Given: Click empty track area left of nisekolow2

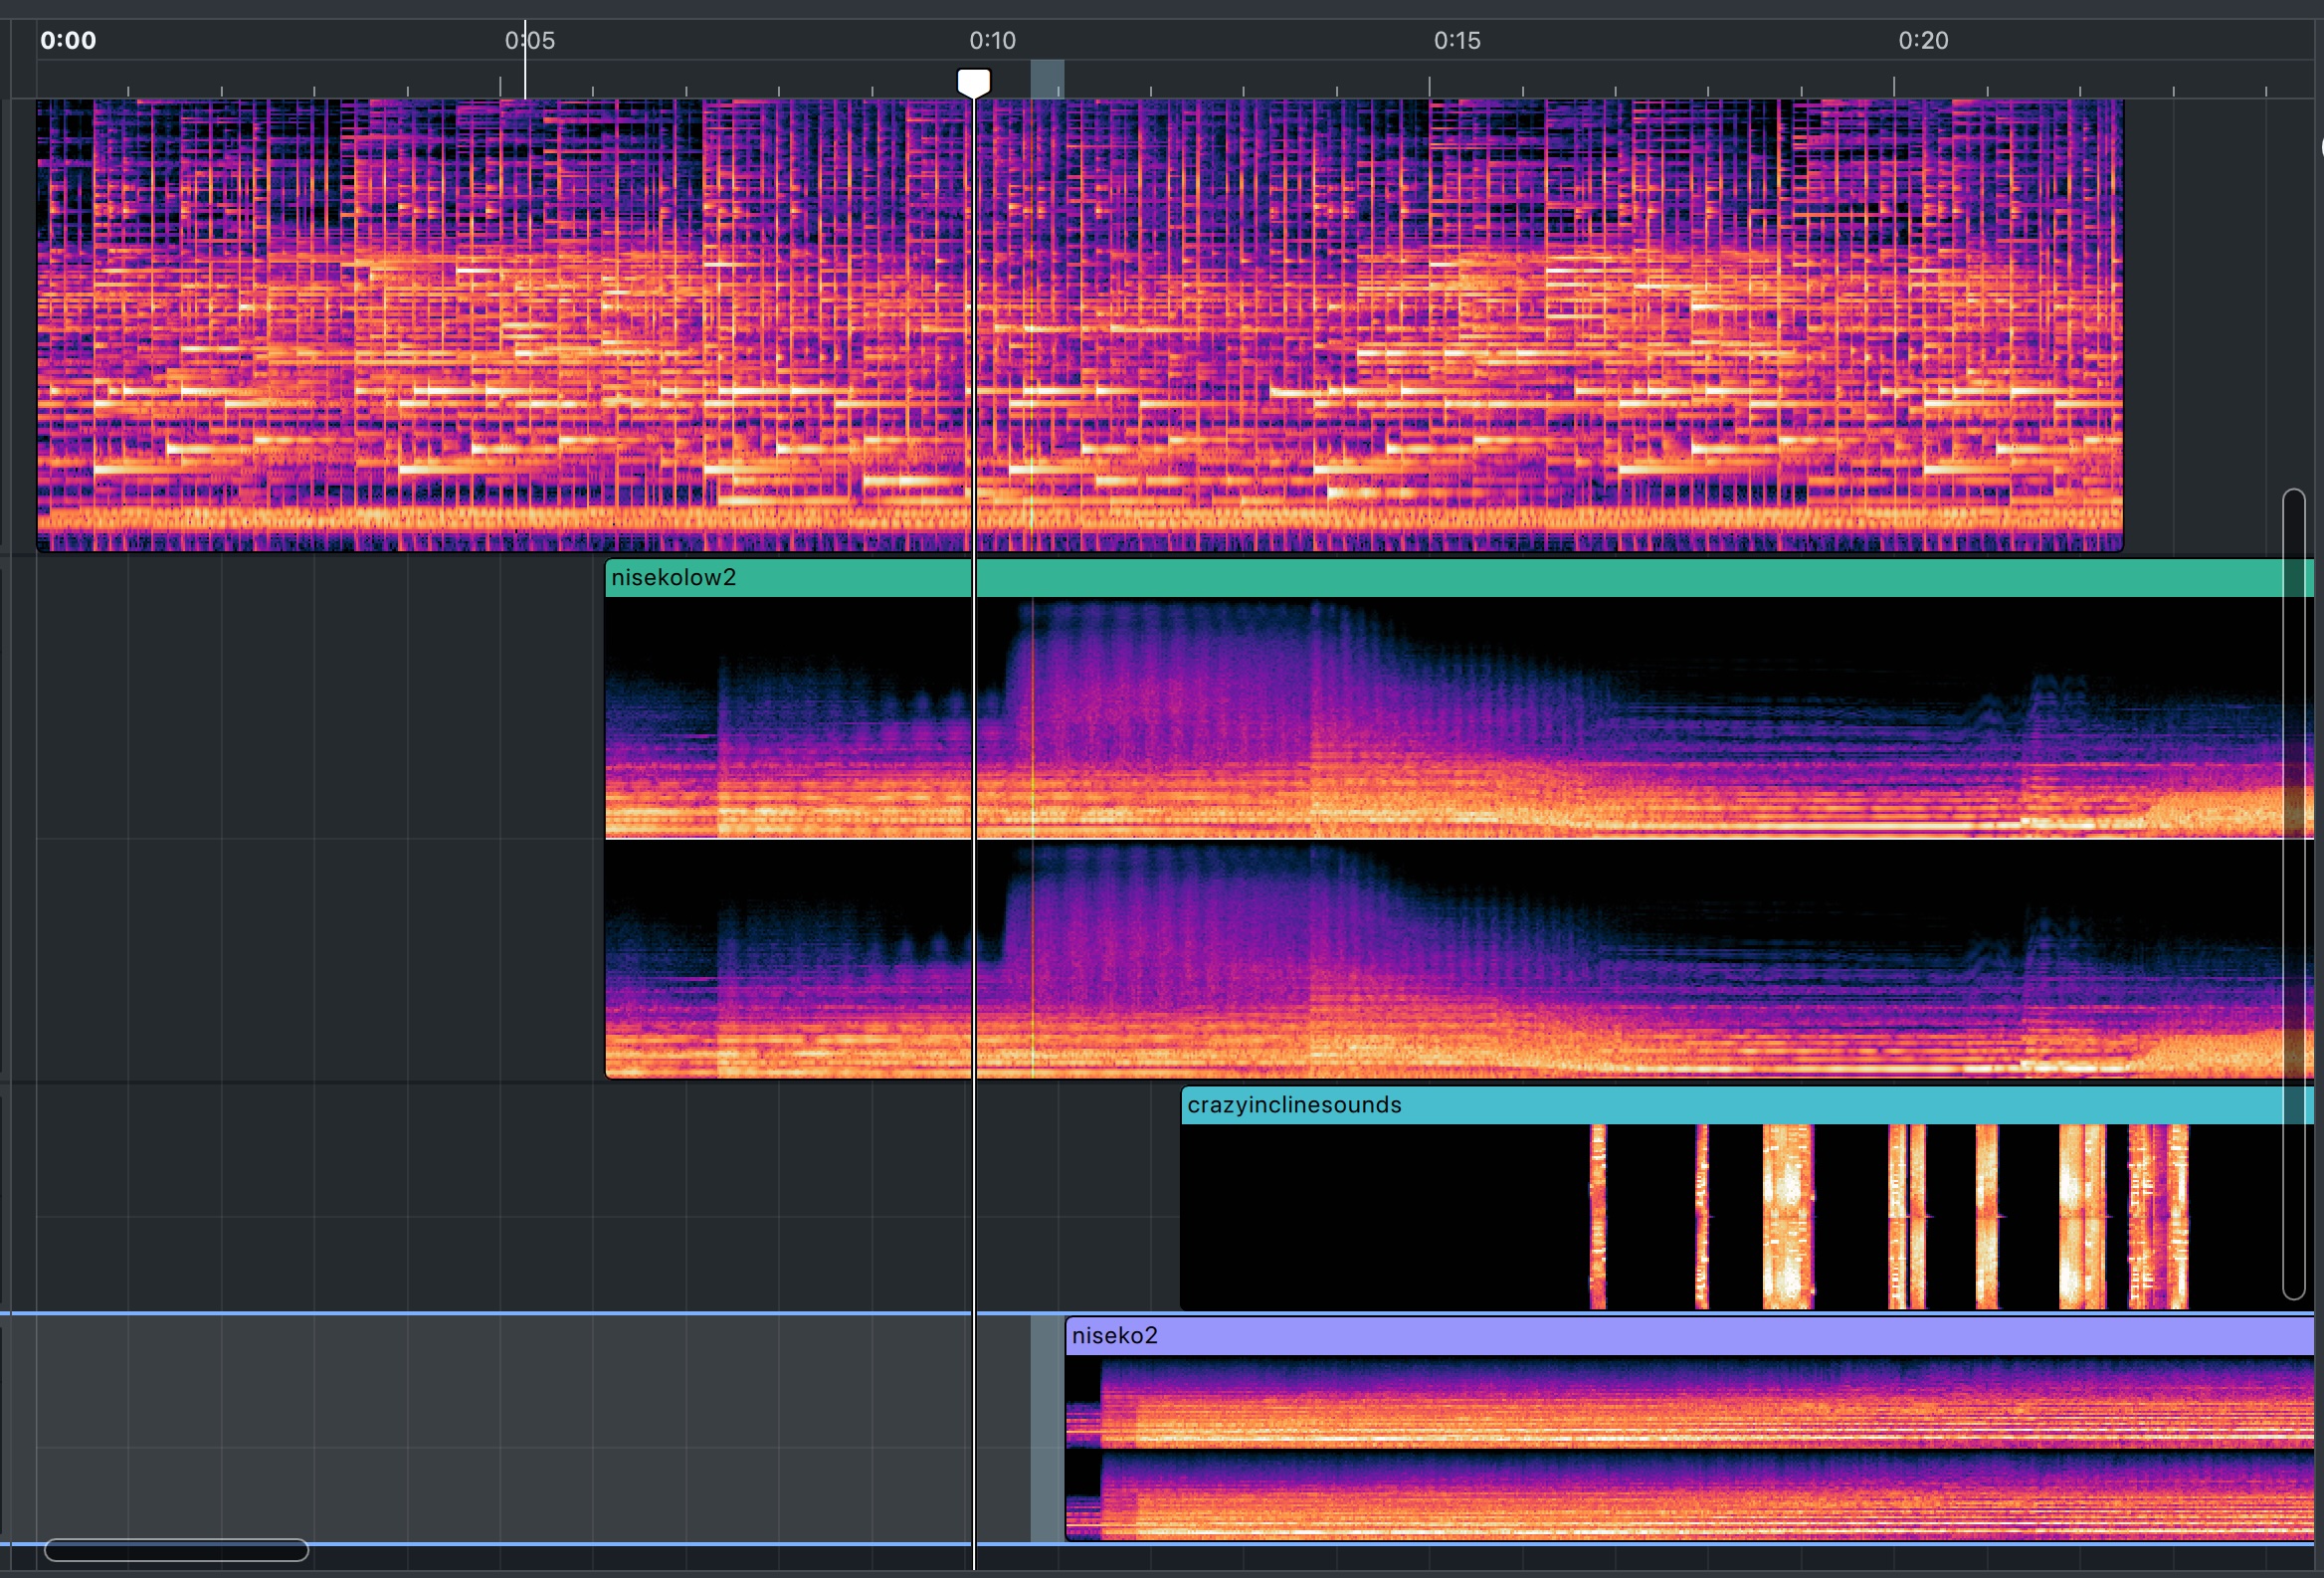Looking at the screenshot, I should (320, 820).
